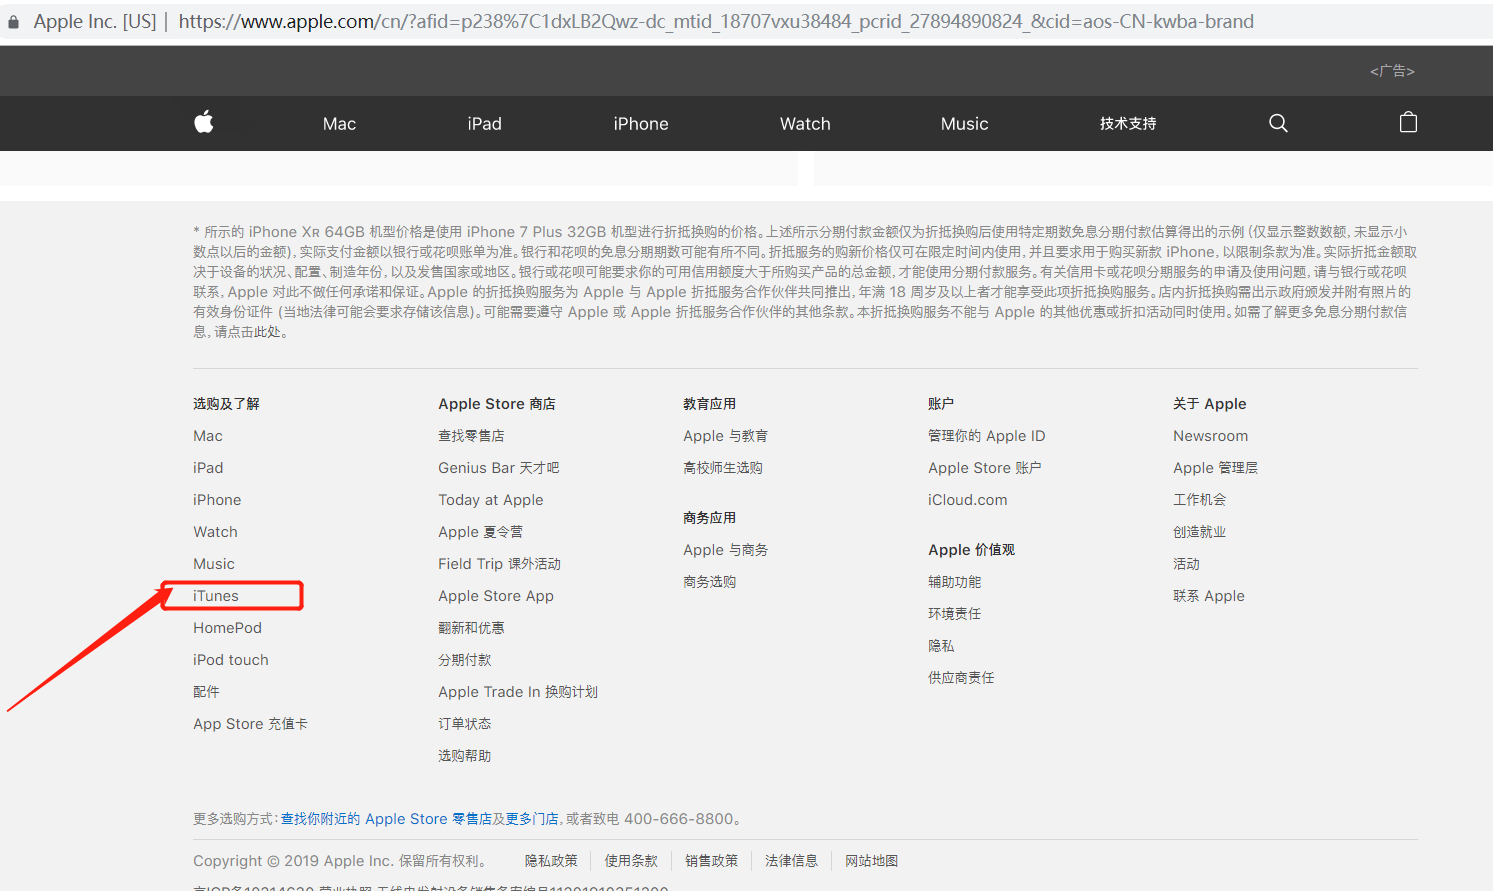The width and height of the screenshot is (1493, 891).
Task: Open Music from the top navigation bar
Action: point(964,124)
